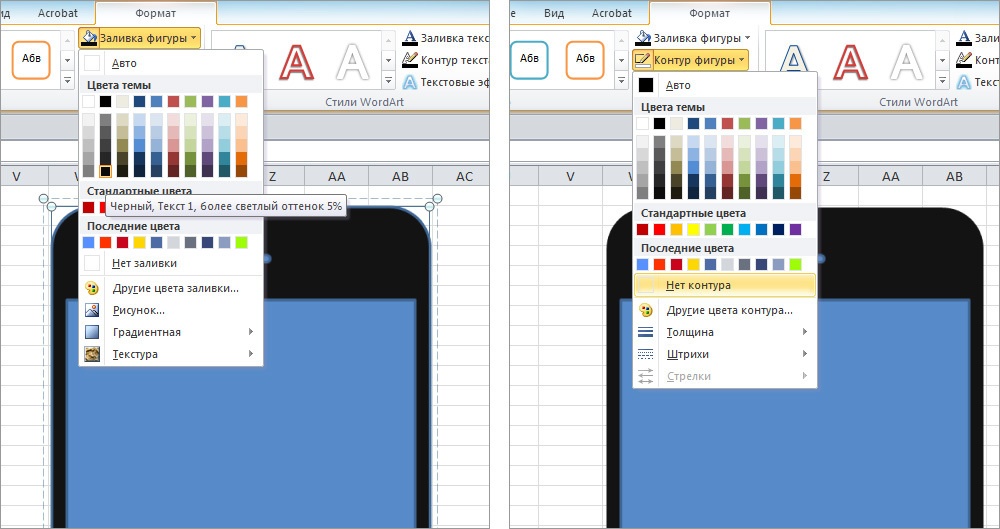This screenshot has height=529, width=1000.
Task: Pick black theme color in left fill menu
Action: pos(105,101)
